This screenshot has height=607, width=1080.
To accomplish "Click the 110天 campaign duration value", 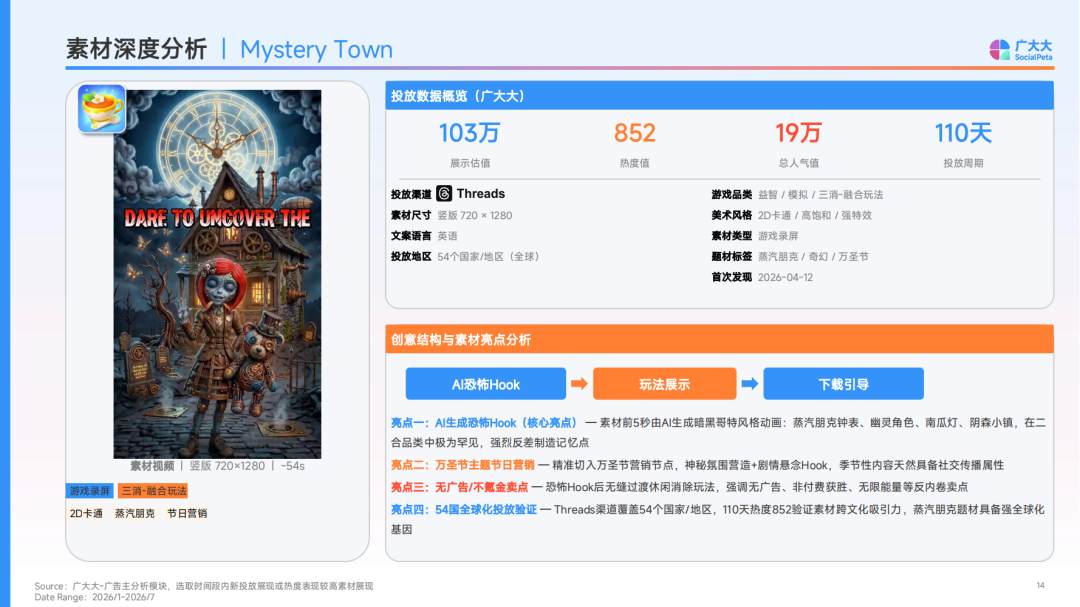I will [x=963, y=133].
